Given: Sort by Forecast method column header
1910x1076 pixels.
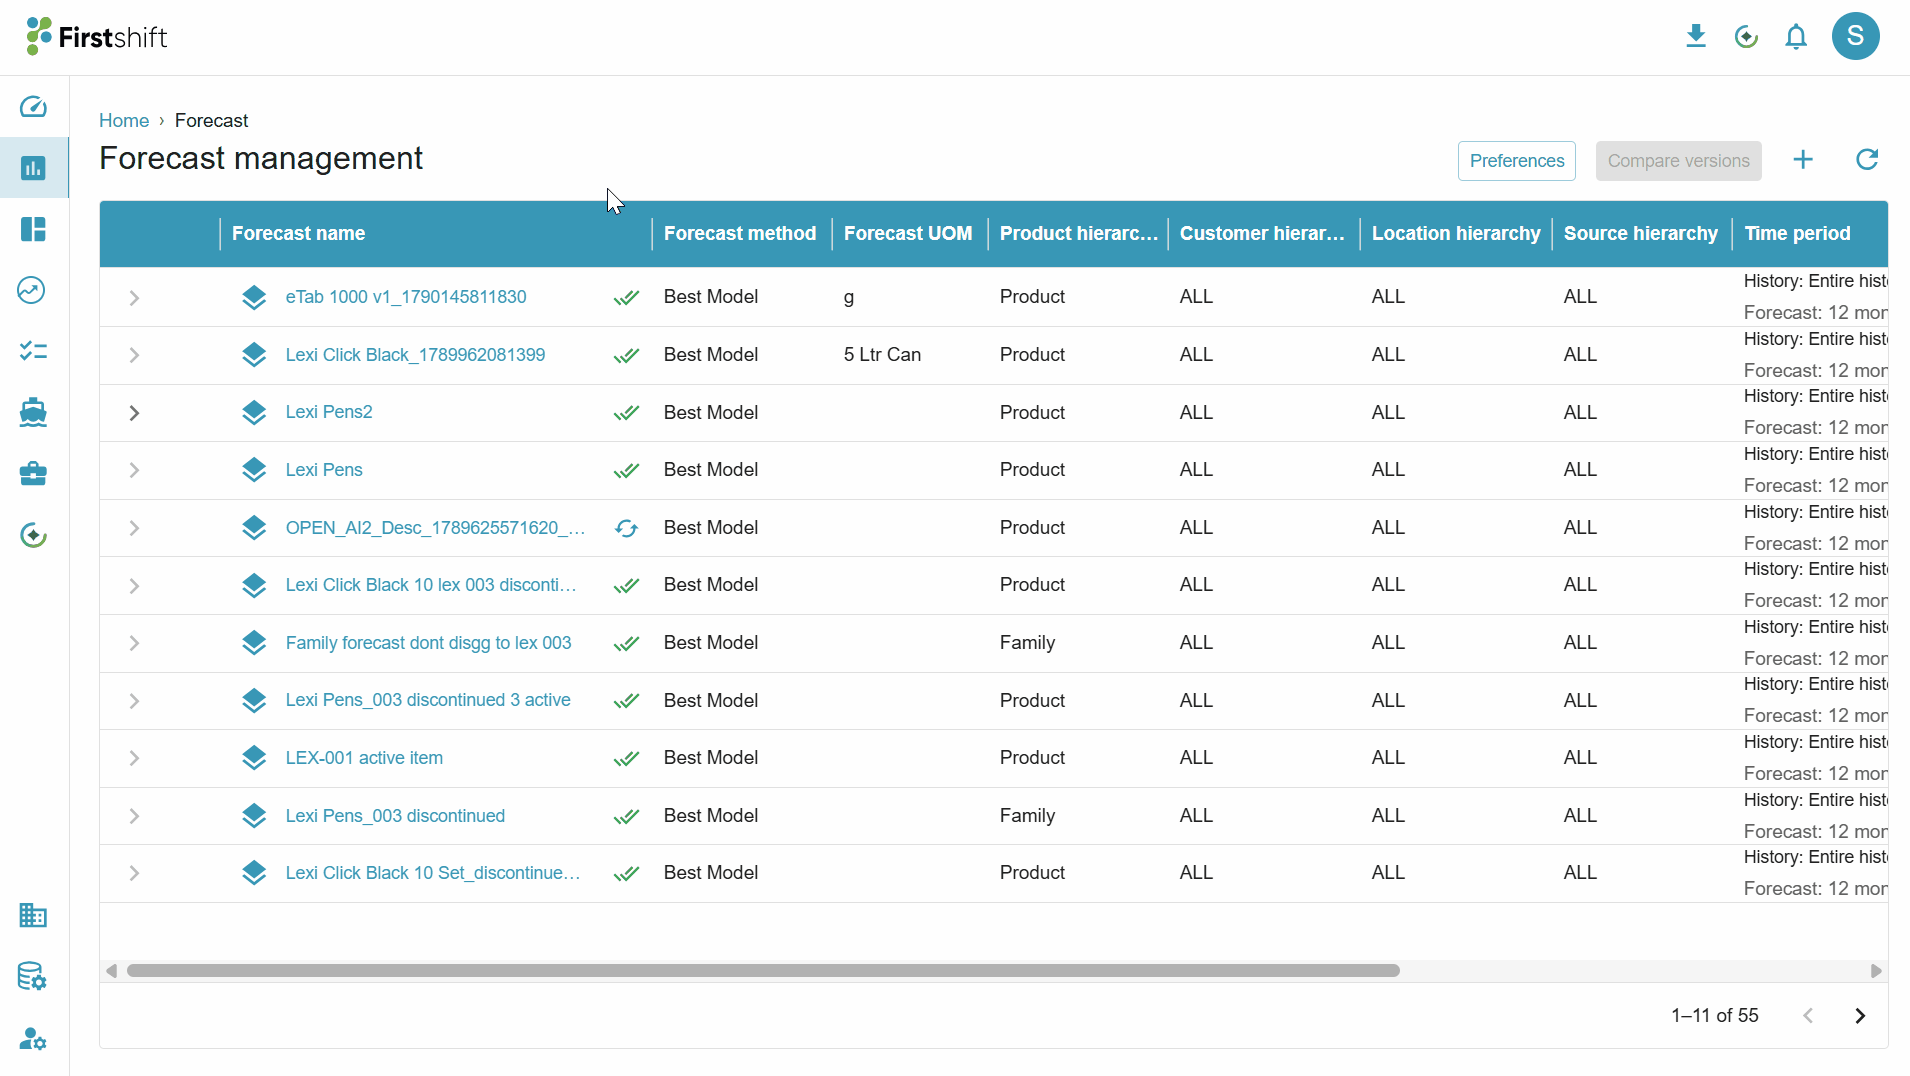Looking at the screenshot, I should [x=740, y=234].
